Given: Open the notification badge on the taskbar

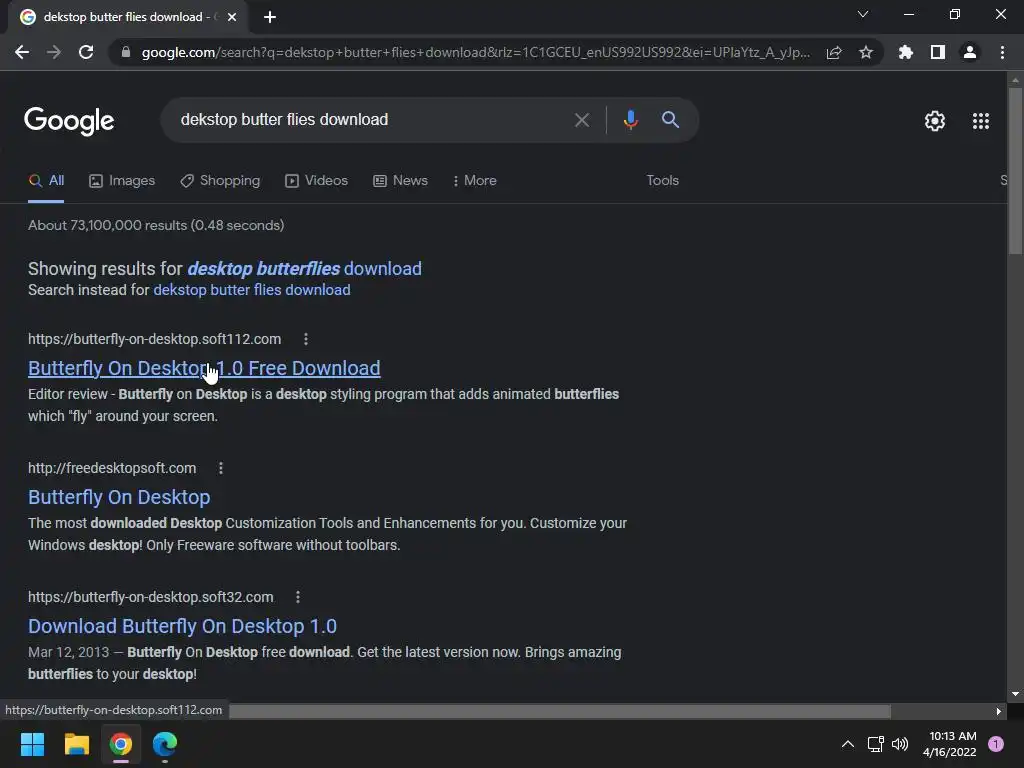Looking at the screenshot, I should (996, 744).
